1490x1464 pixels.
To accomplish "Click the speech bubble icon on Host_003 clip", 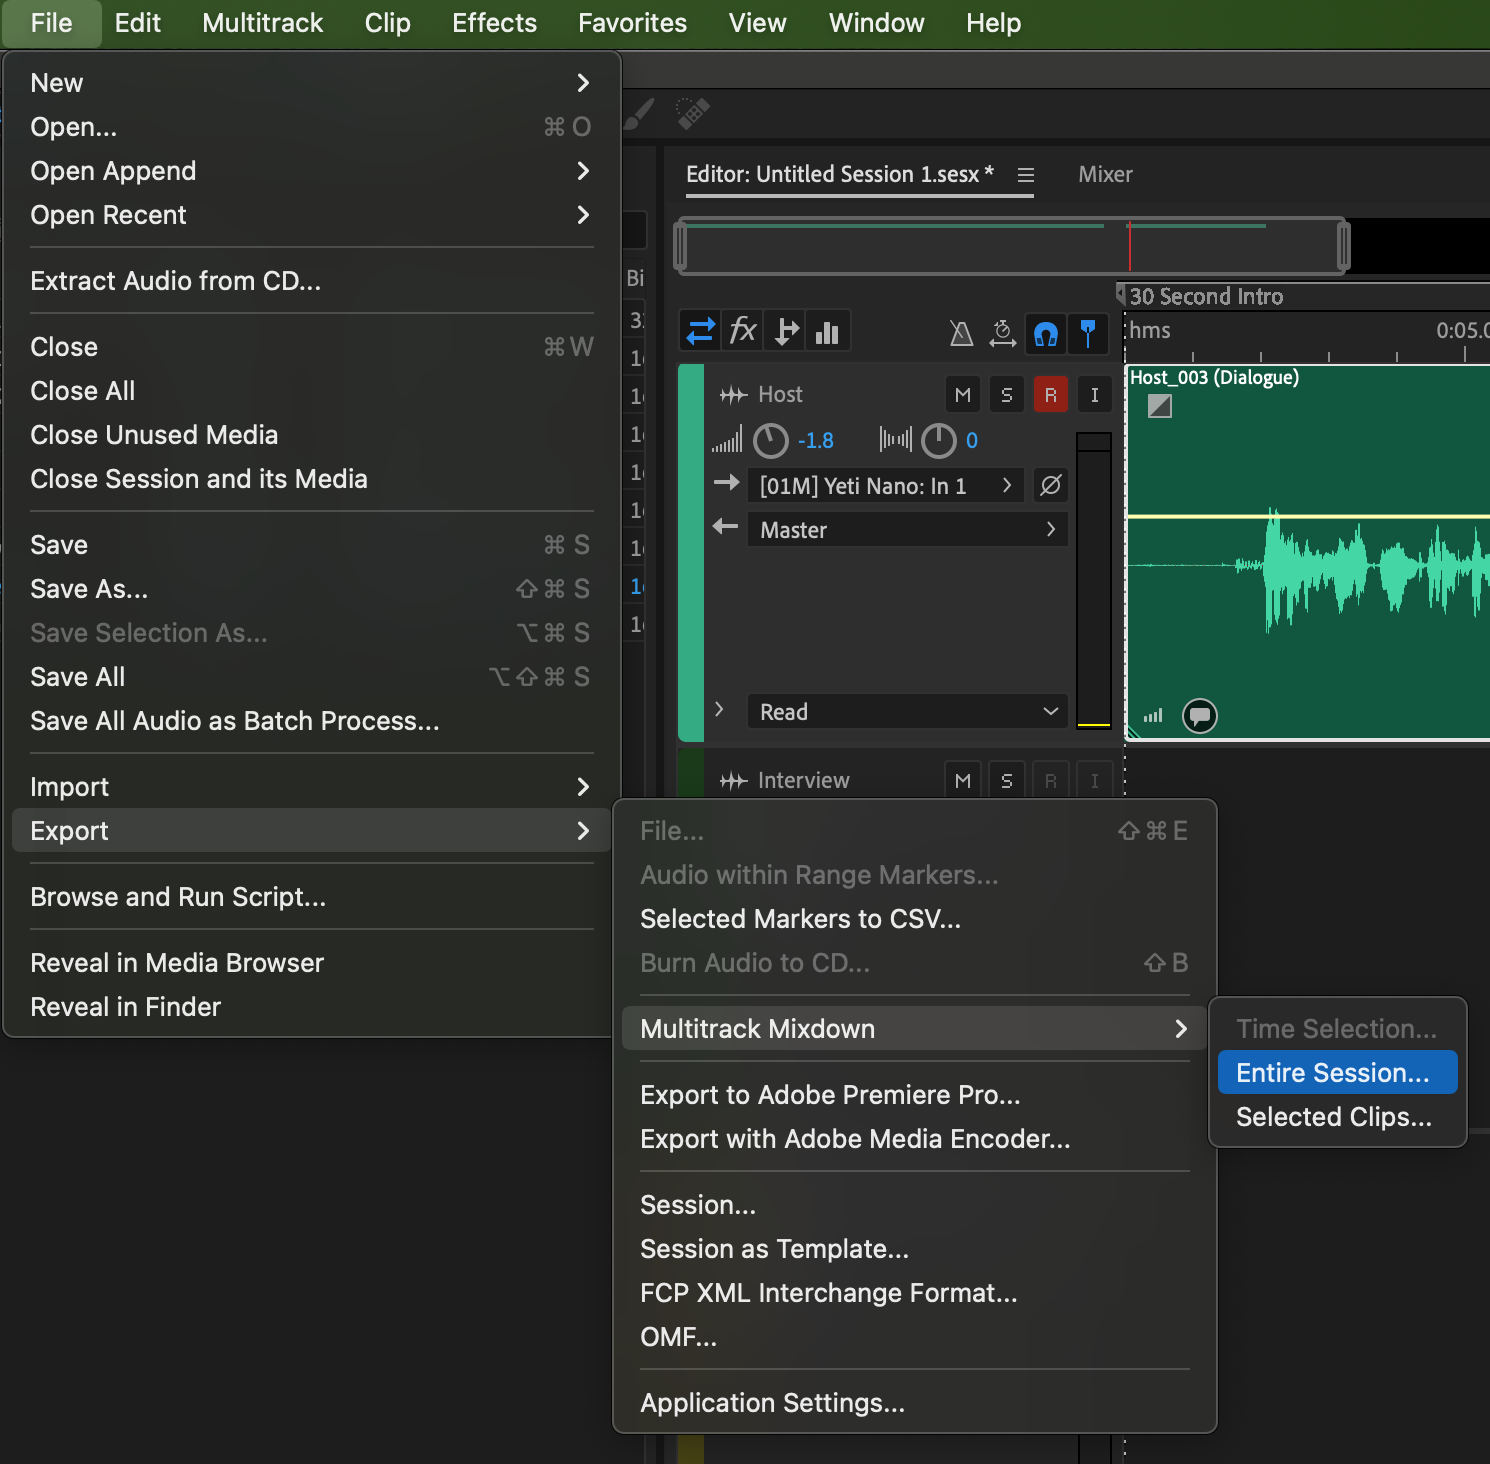I will 1200,715.
